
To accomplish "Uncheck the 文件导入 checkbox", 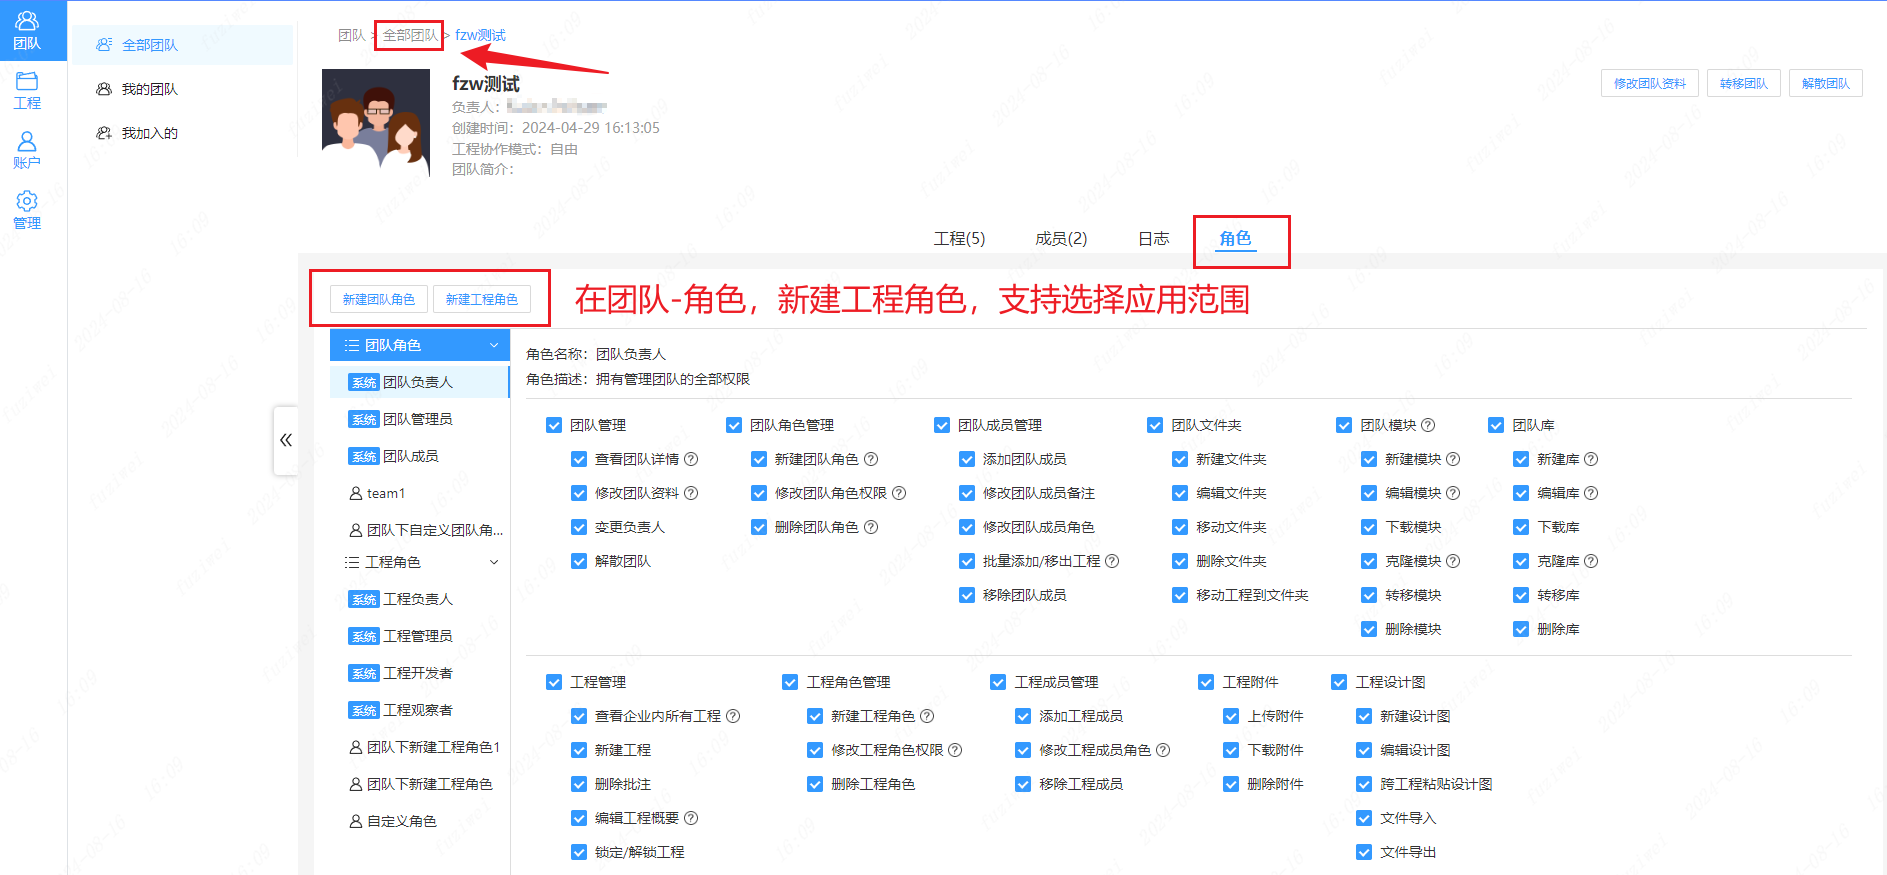I will pos(1364,818).
